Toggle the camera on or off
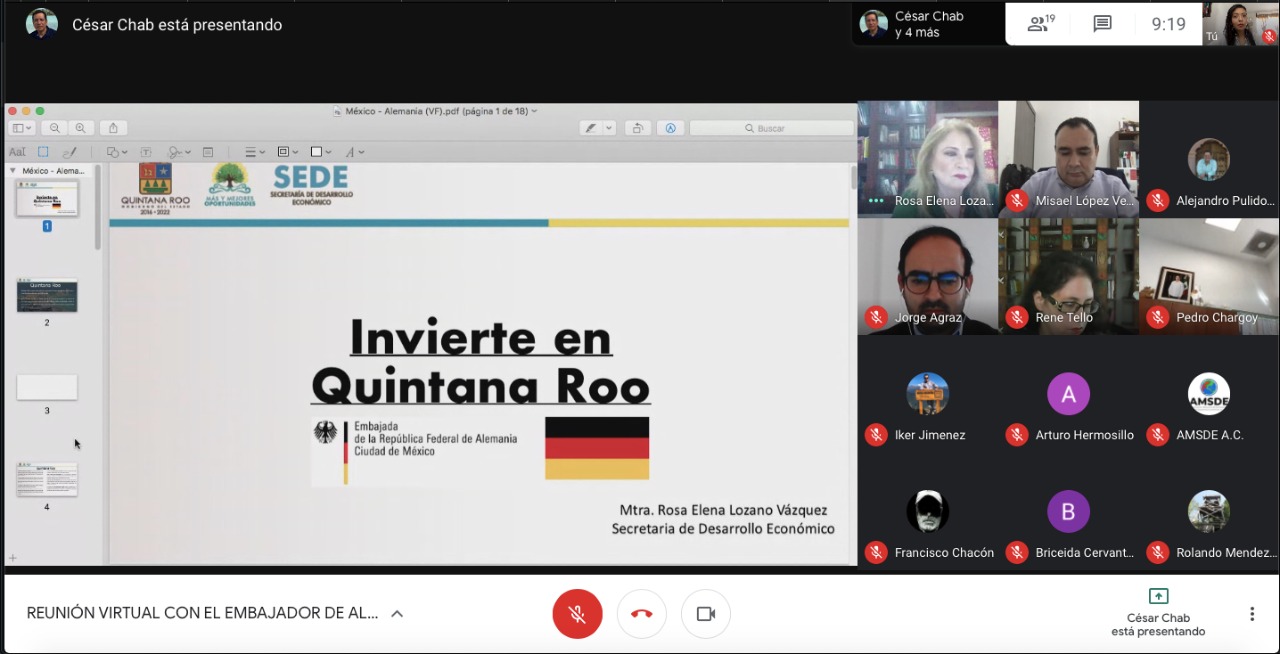 pos(705,614)
